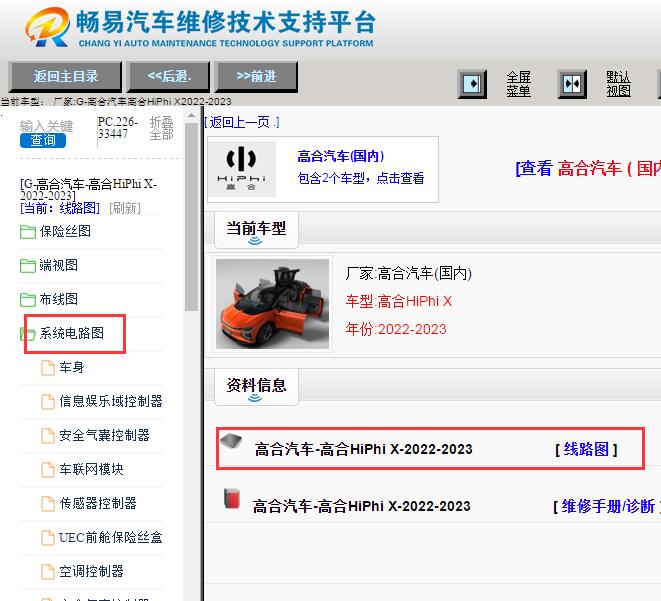The width and height of the screenshot is (661, 601).
Task: Click the PC.226-33447 code text
Action: coord(118,128)
